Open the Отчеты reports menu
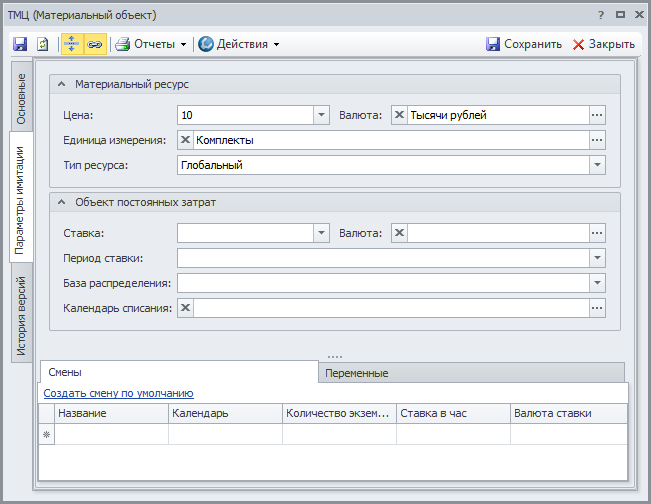This screenshot has height=504, width=651. point(152,44)
